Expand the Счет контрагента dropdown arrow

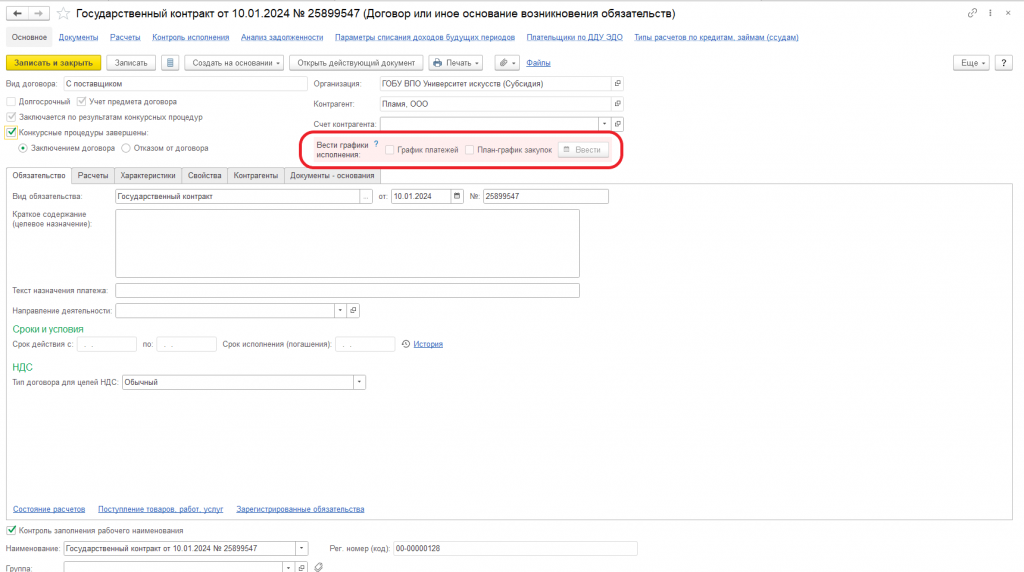point(605,124)
